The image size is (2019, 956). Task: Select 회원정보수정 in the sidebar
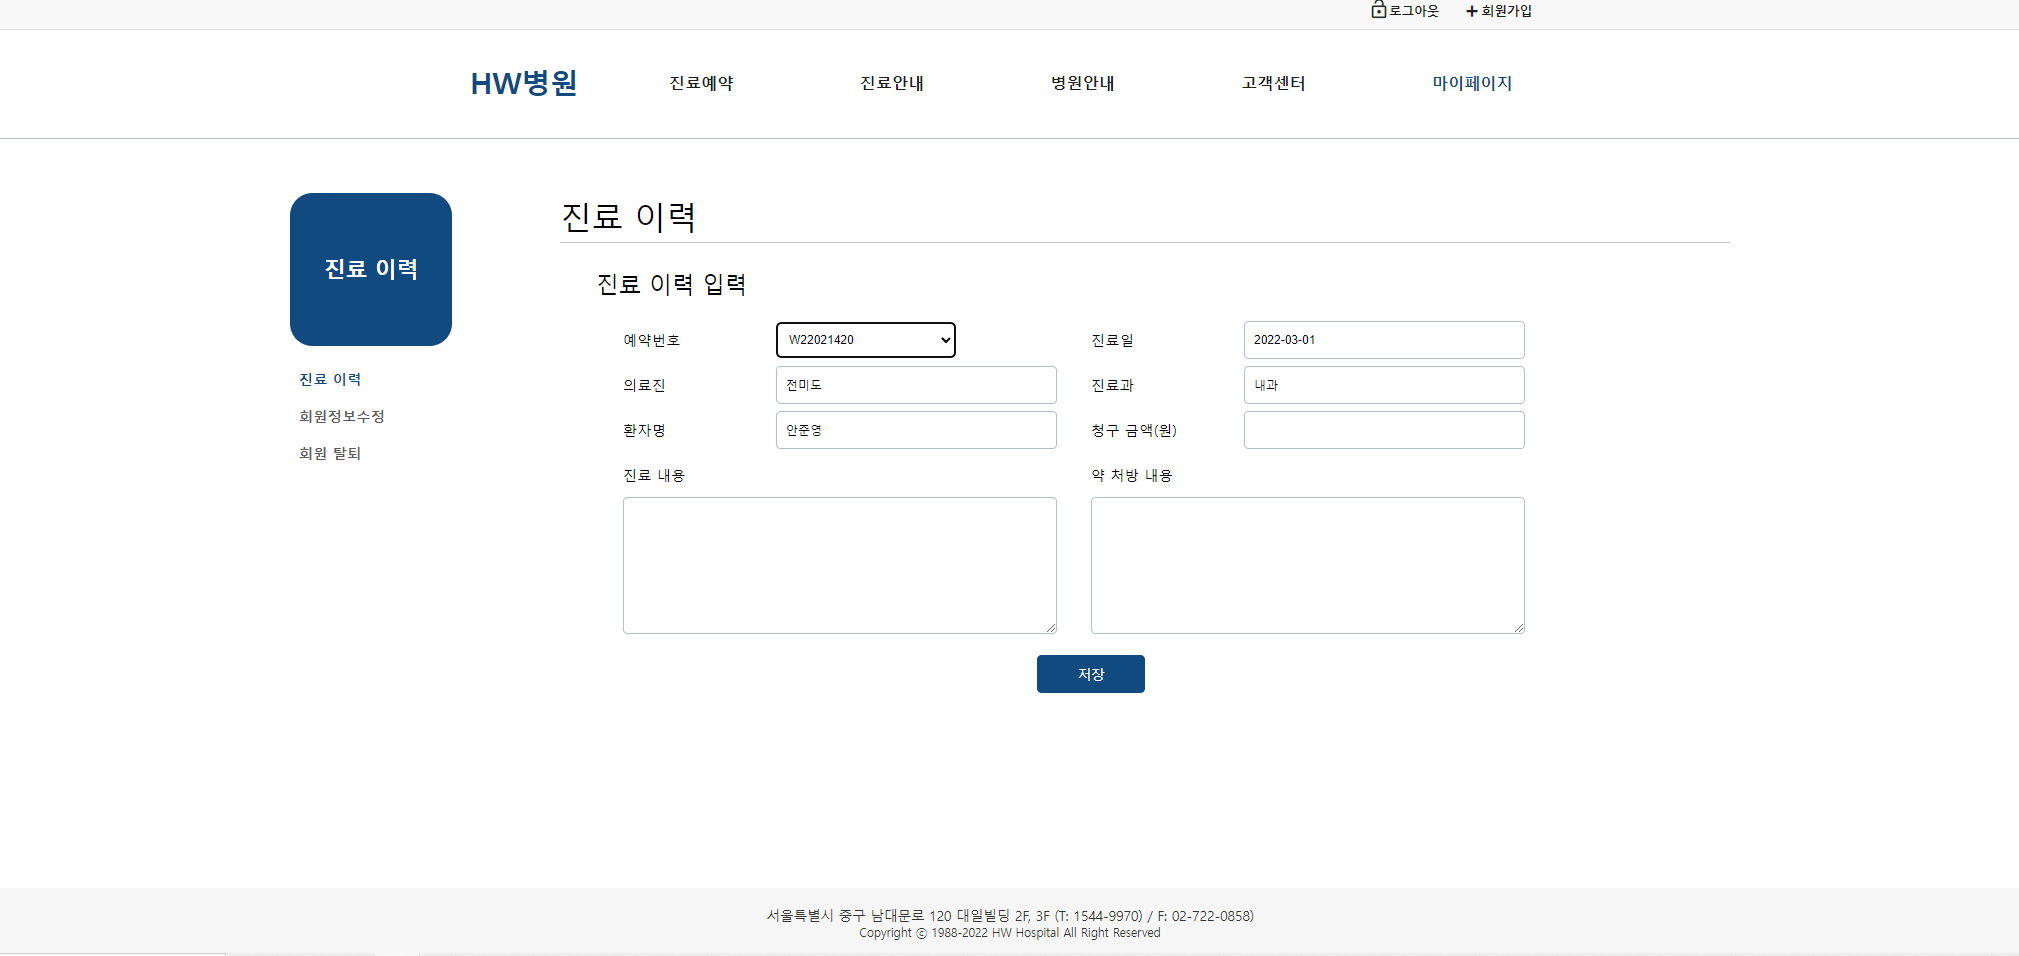point(343,416)
